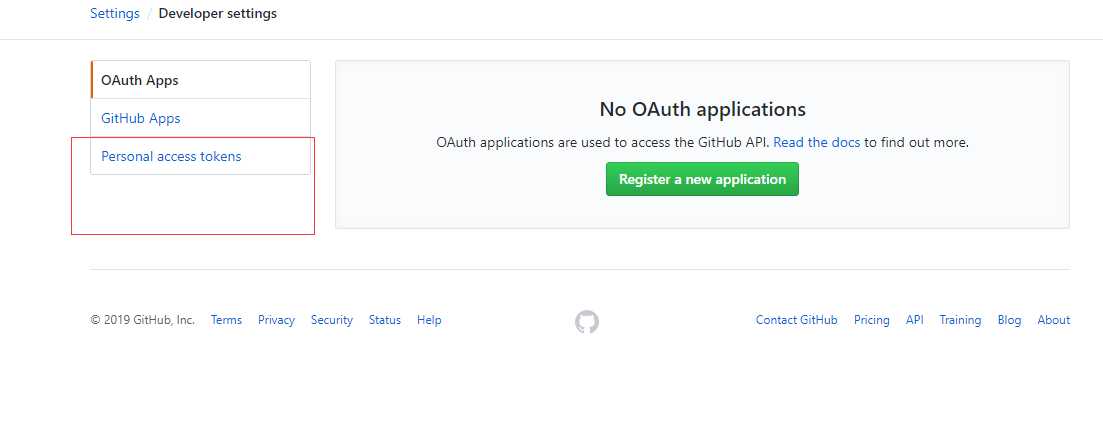This screenshot has width=1103, height=440.
Task: Open the About footer link
Action: pyautogui.click(x=1054, y=320)
